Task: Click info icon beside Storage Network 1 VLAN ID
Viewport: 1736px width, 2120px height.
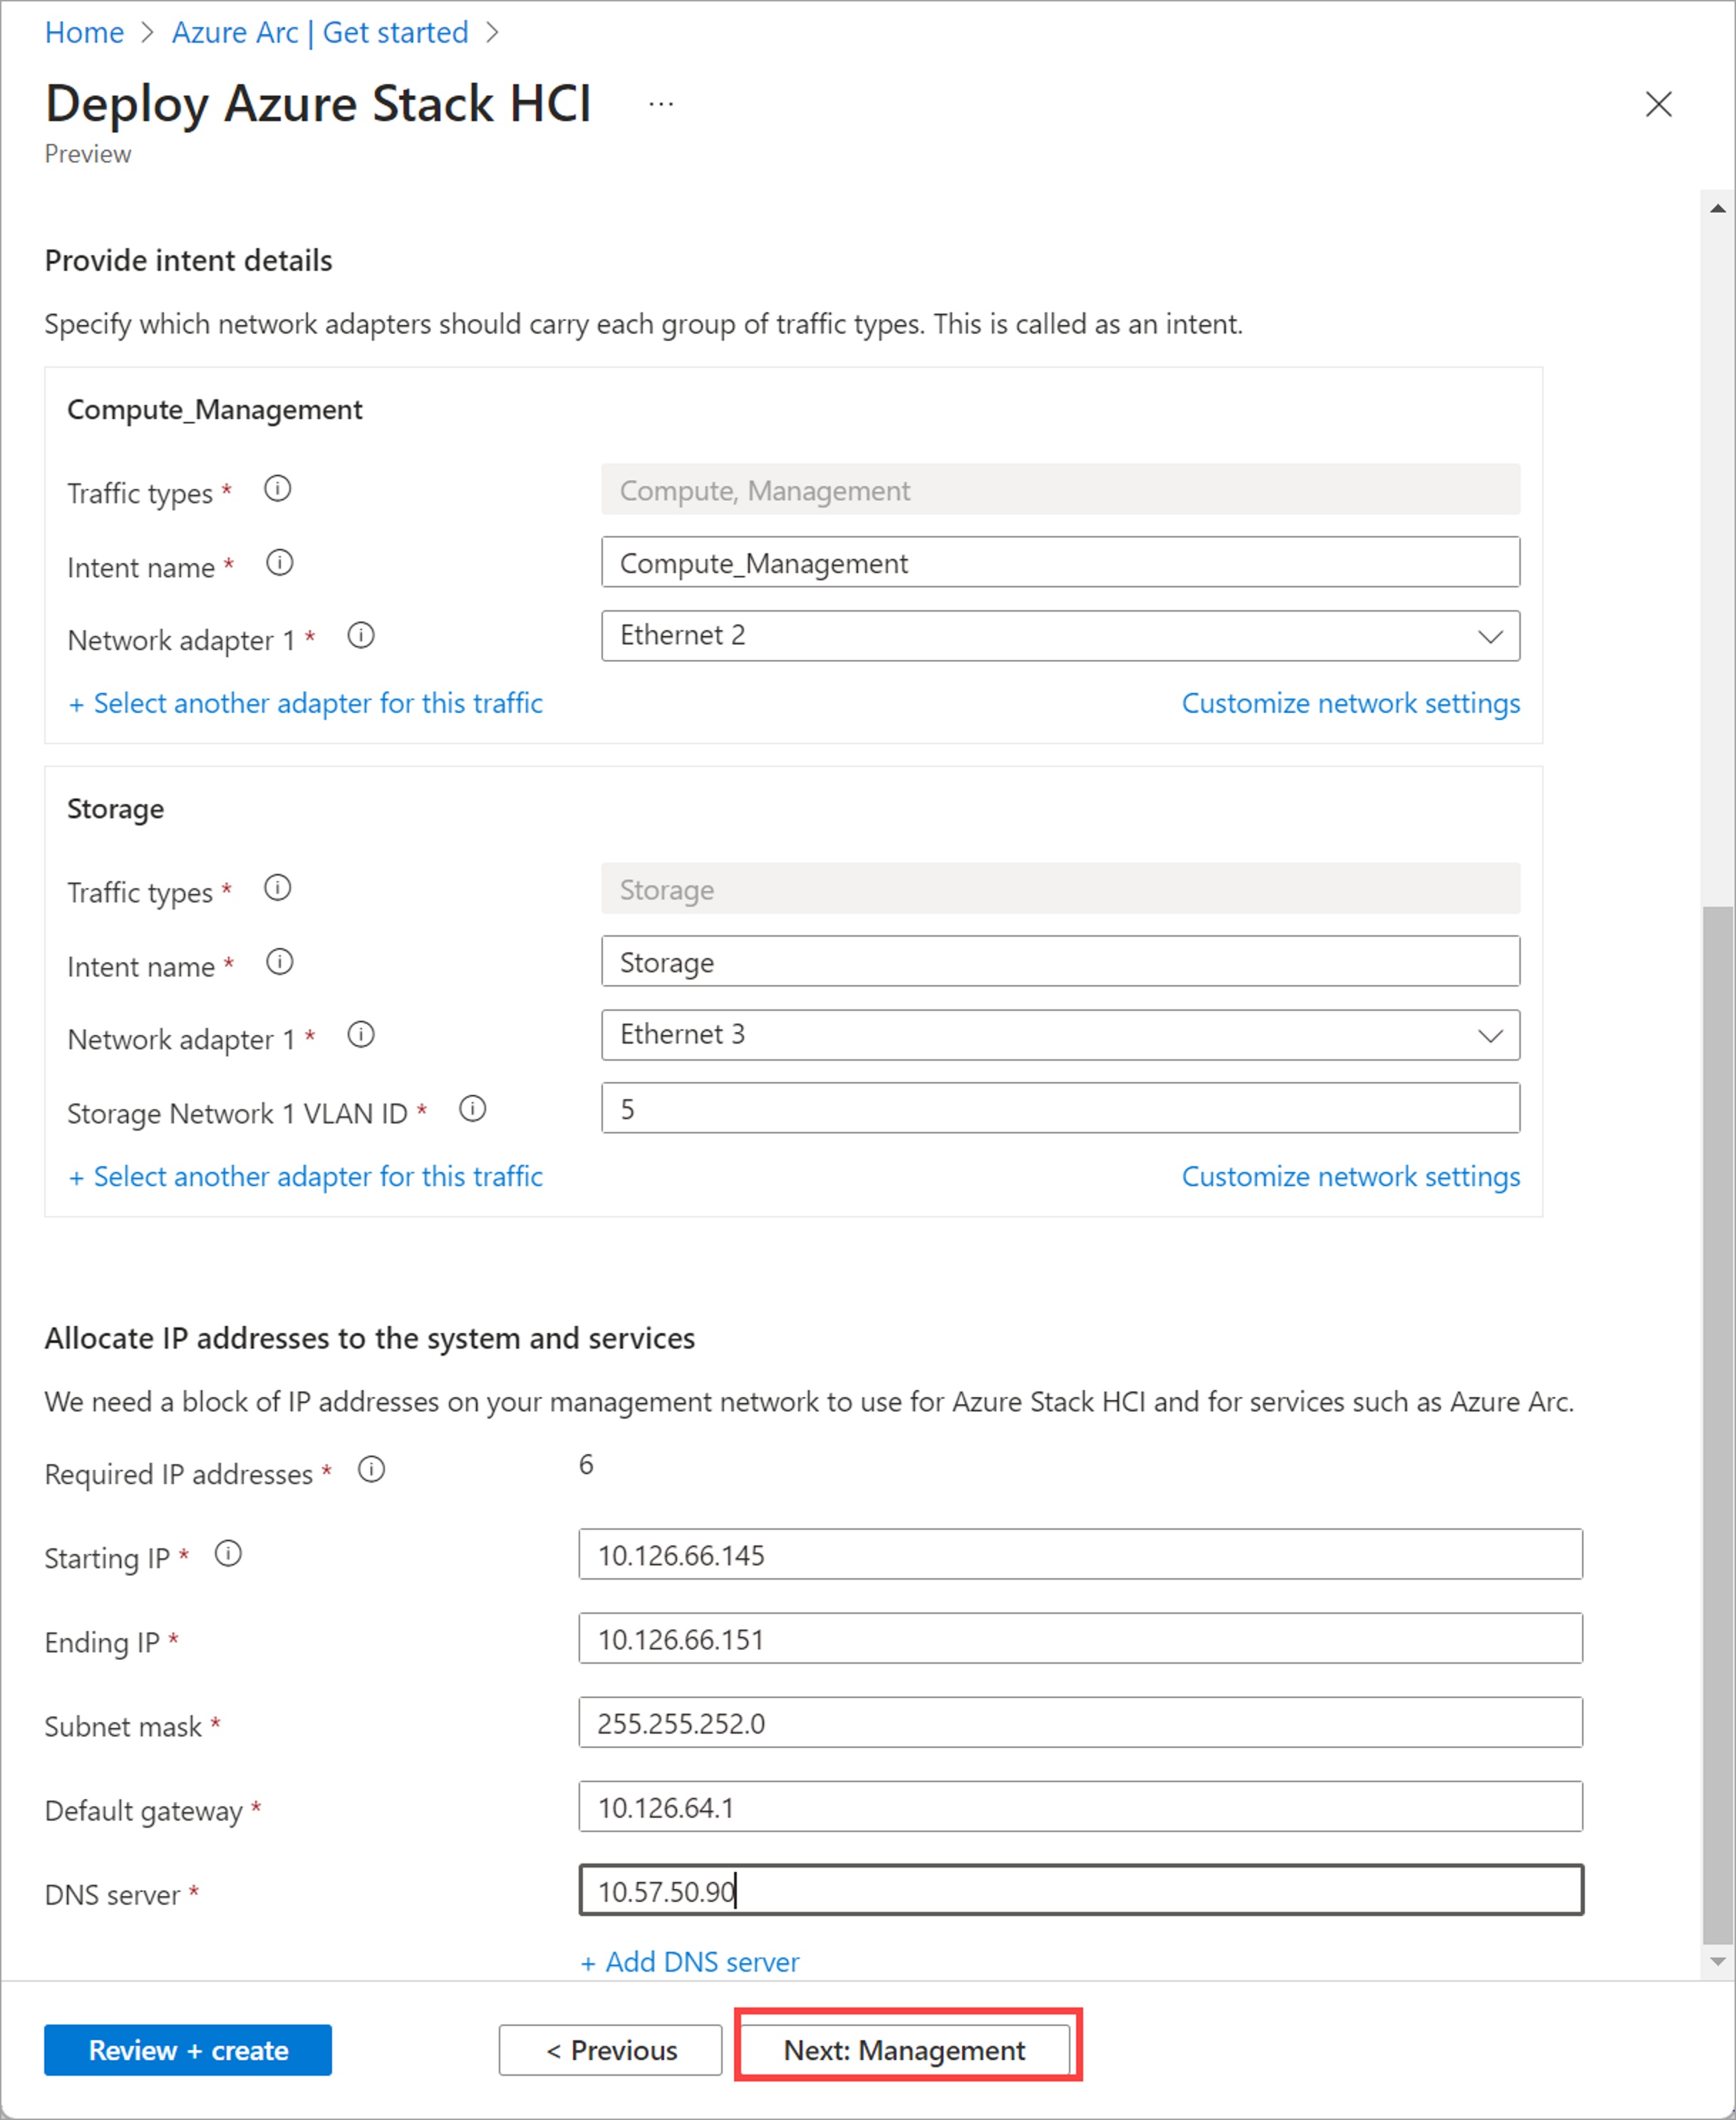Action: [472, 1109]
